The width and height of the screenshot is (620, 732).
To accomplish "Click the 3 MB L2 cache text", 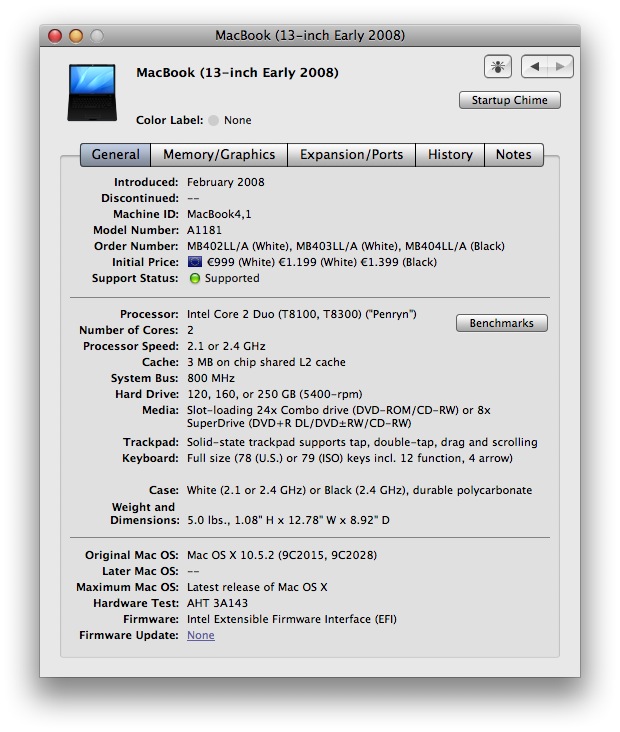I will 266,362.
